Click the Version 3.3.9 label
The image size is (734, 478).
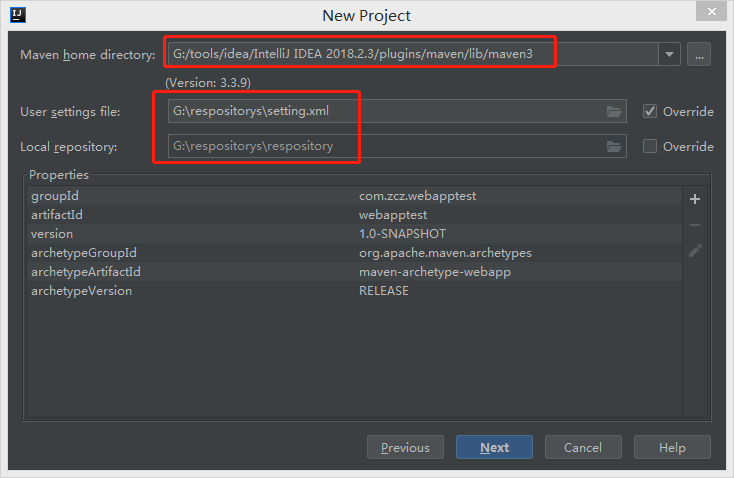click(208, 83)
